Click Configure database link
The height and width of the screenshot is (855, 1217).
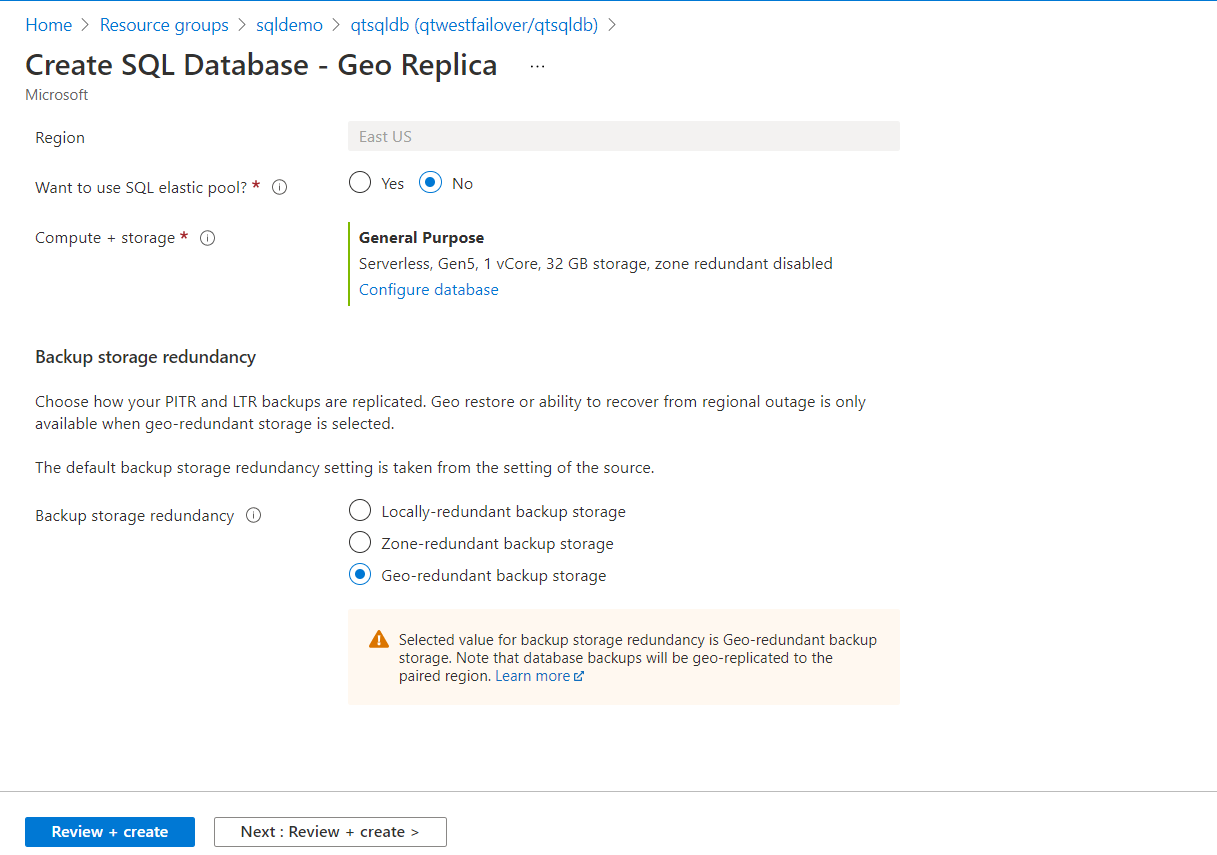click(428, 290)
